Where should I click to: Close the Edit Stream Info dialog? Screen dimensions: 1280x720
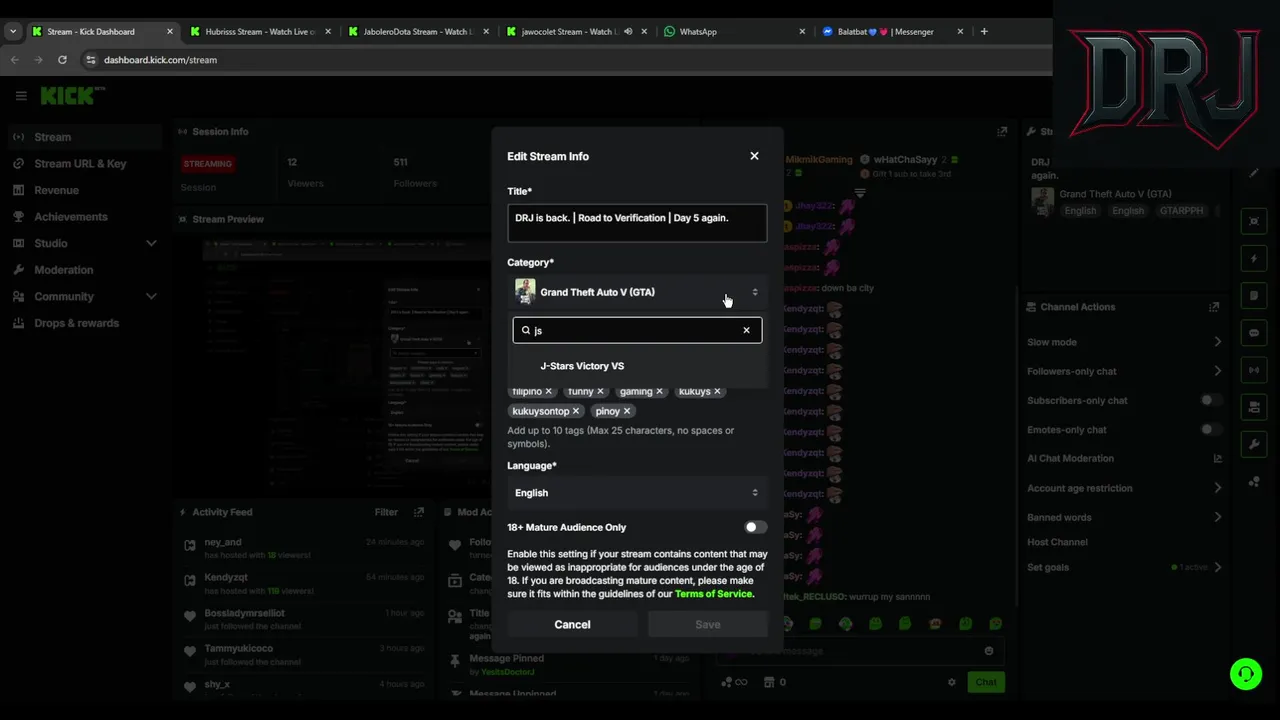(x=754, y=156)
